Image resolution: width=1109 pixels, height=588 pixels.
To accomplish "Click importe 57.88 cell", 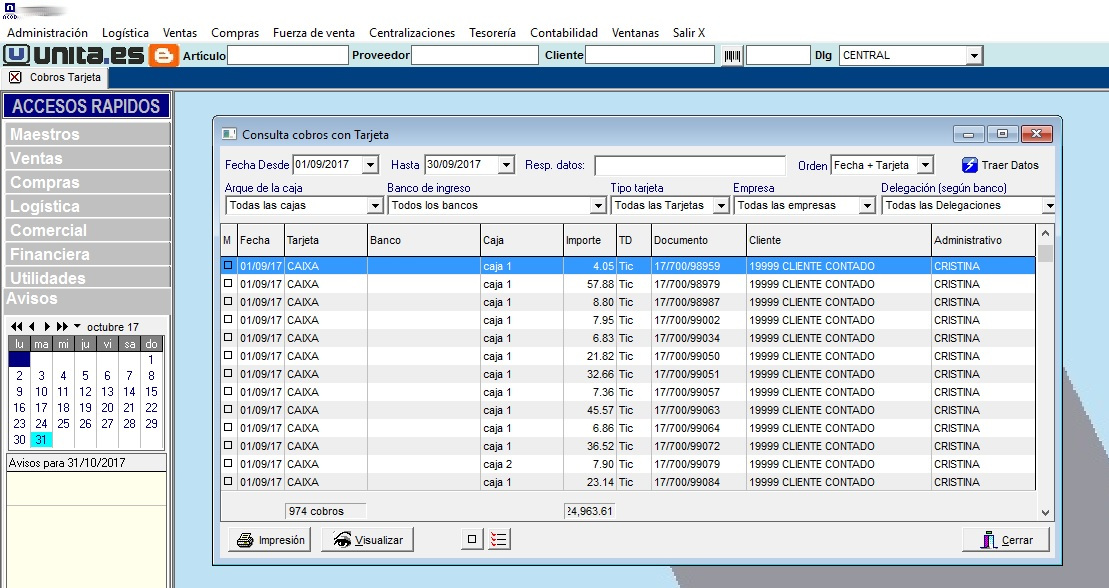I will (590, 284).
